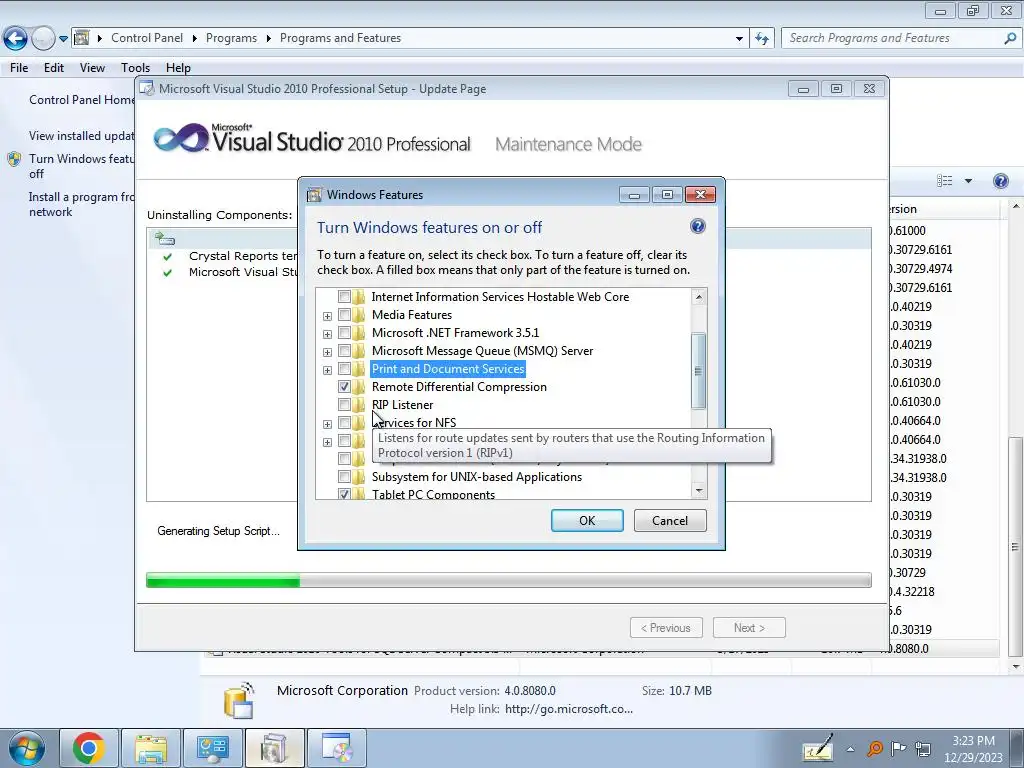Open the View menu
Viewport: 1024px width, 768px height.
click(92, 68)
